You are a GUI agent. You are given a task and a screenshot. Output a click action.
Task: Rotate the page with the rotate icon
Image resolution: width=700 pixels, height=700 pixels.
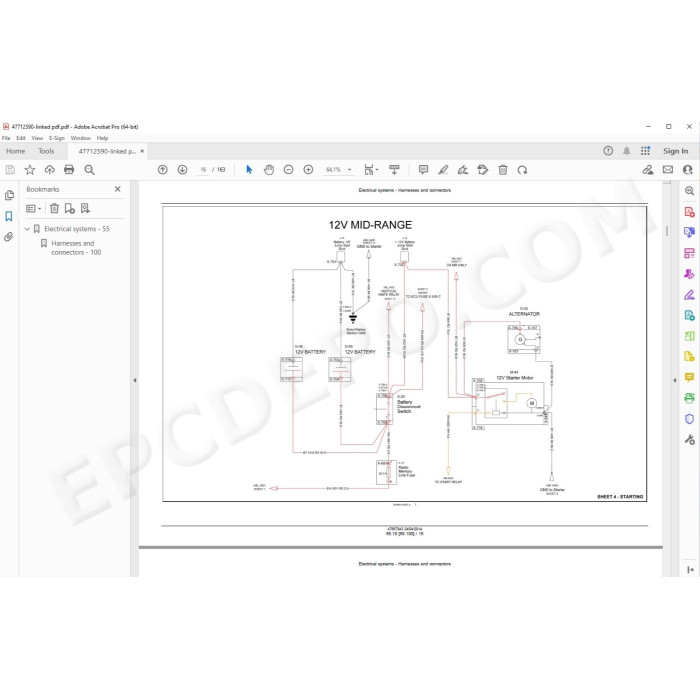coord(522,170)
